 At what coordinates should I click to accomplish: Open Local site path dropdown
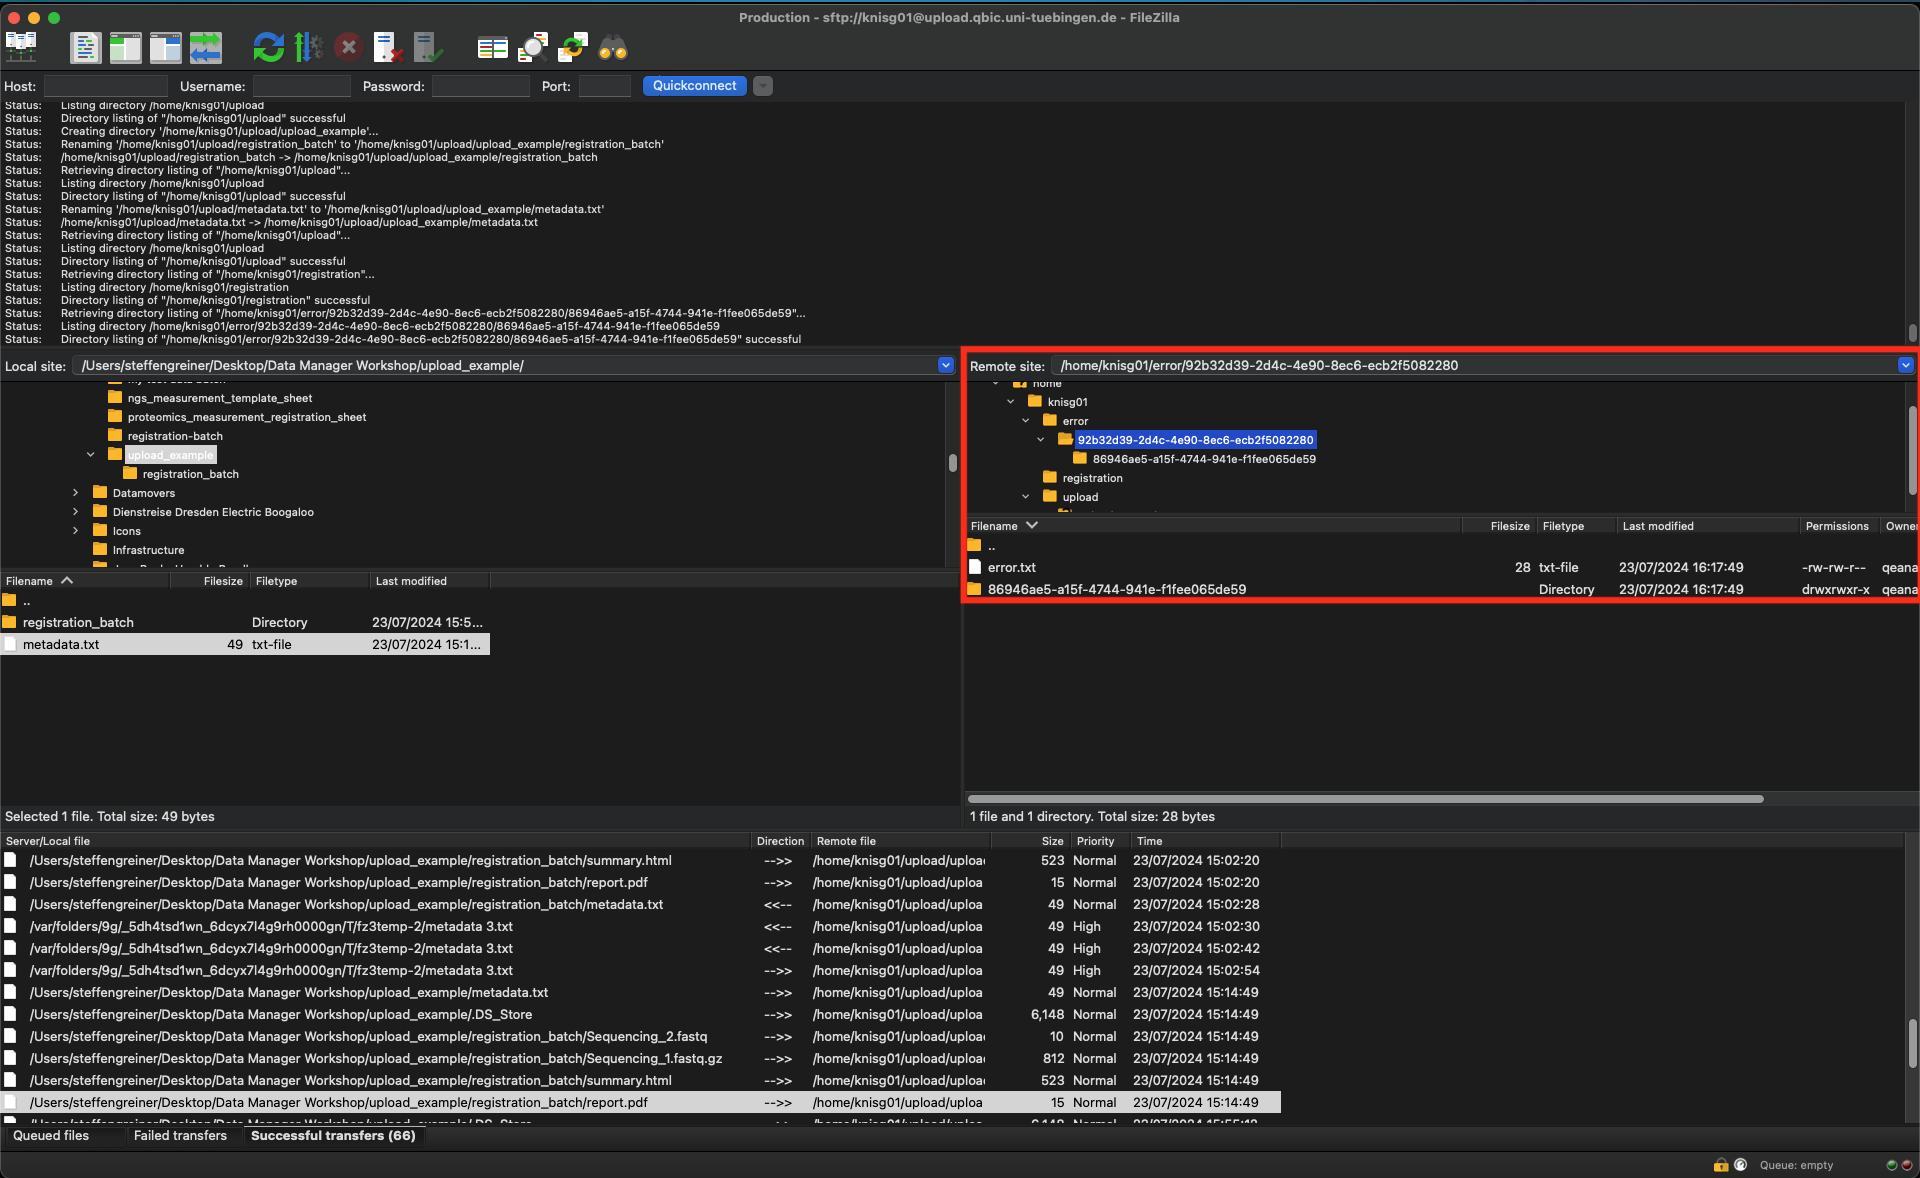[x=945, y=365]
